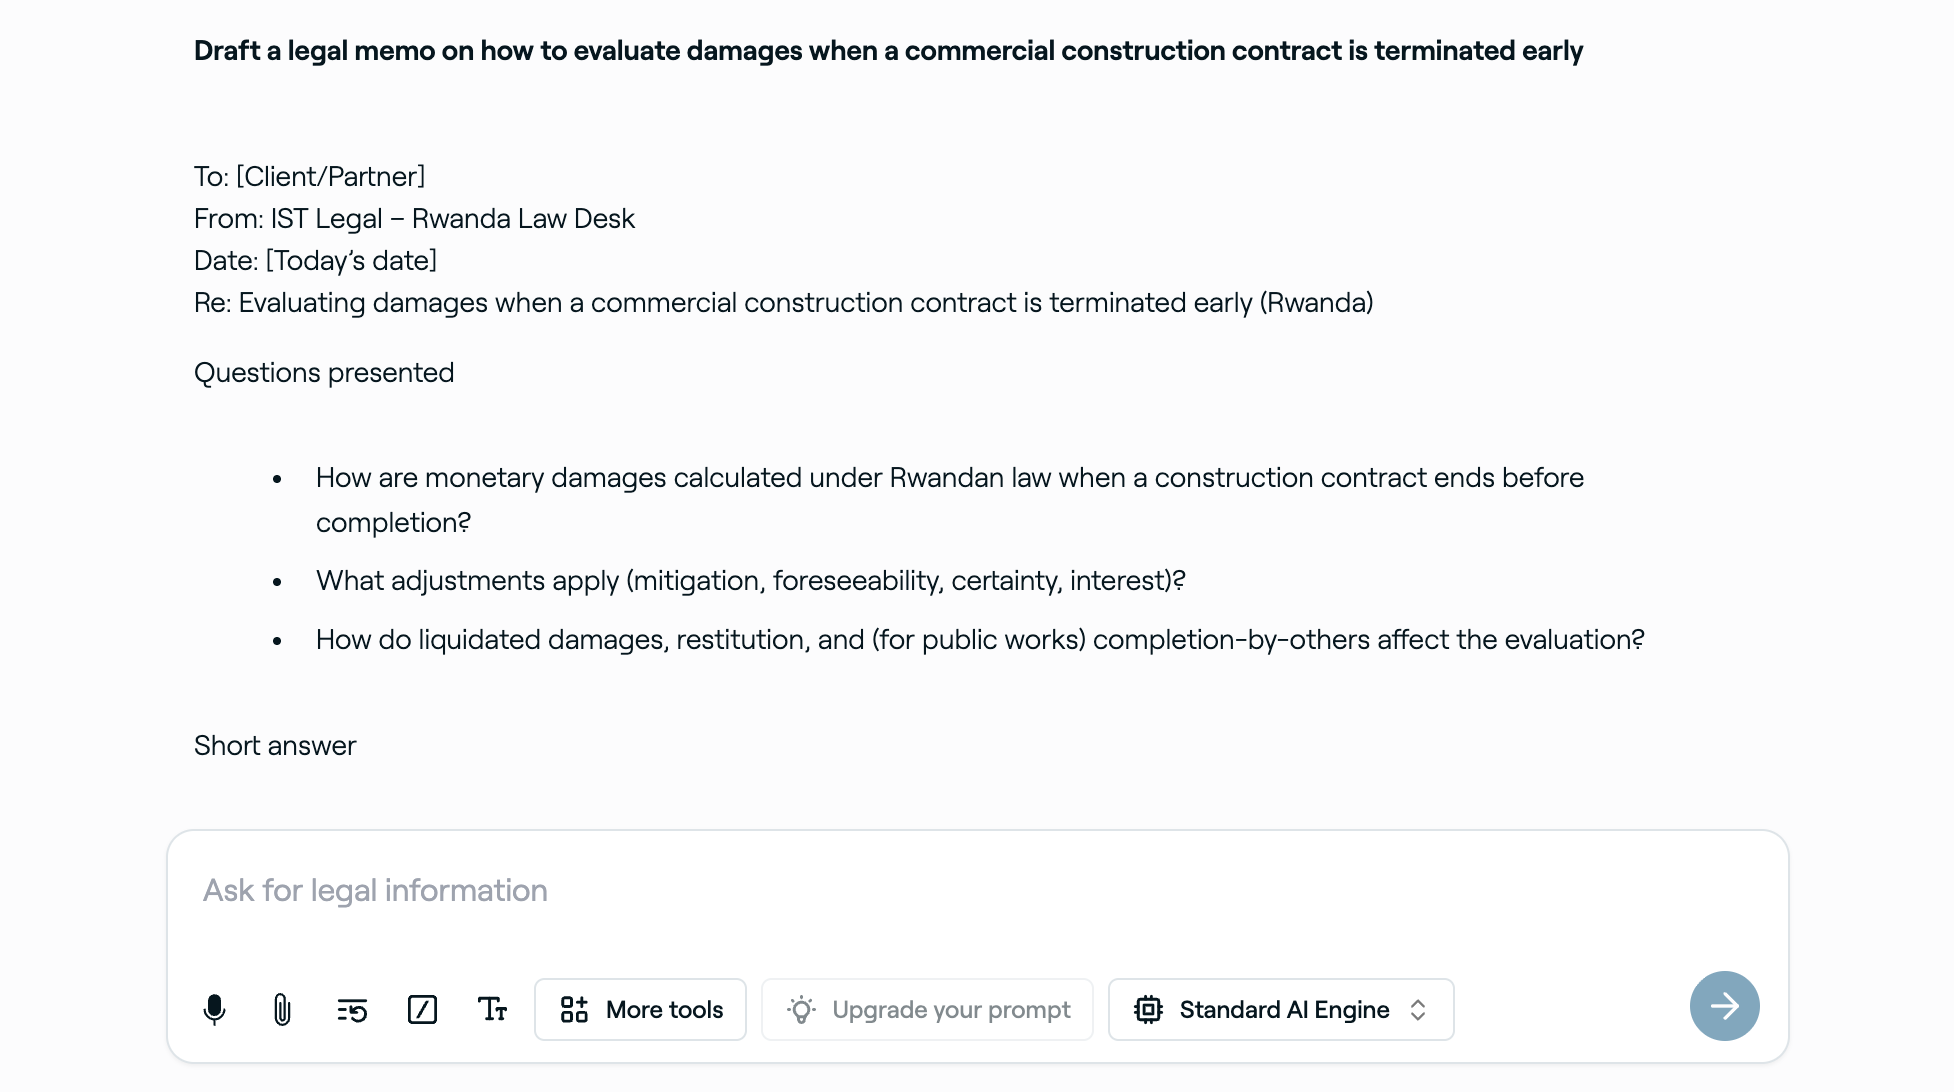Click the Questions presented heading
The width and height of the screenshot is (1954, 1092).
pyautogui.click(x=324, y=373)
